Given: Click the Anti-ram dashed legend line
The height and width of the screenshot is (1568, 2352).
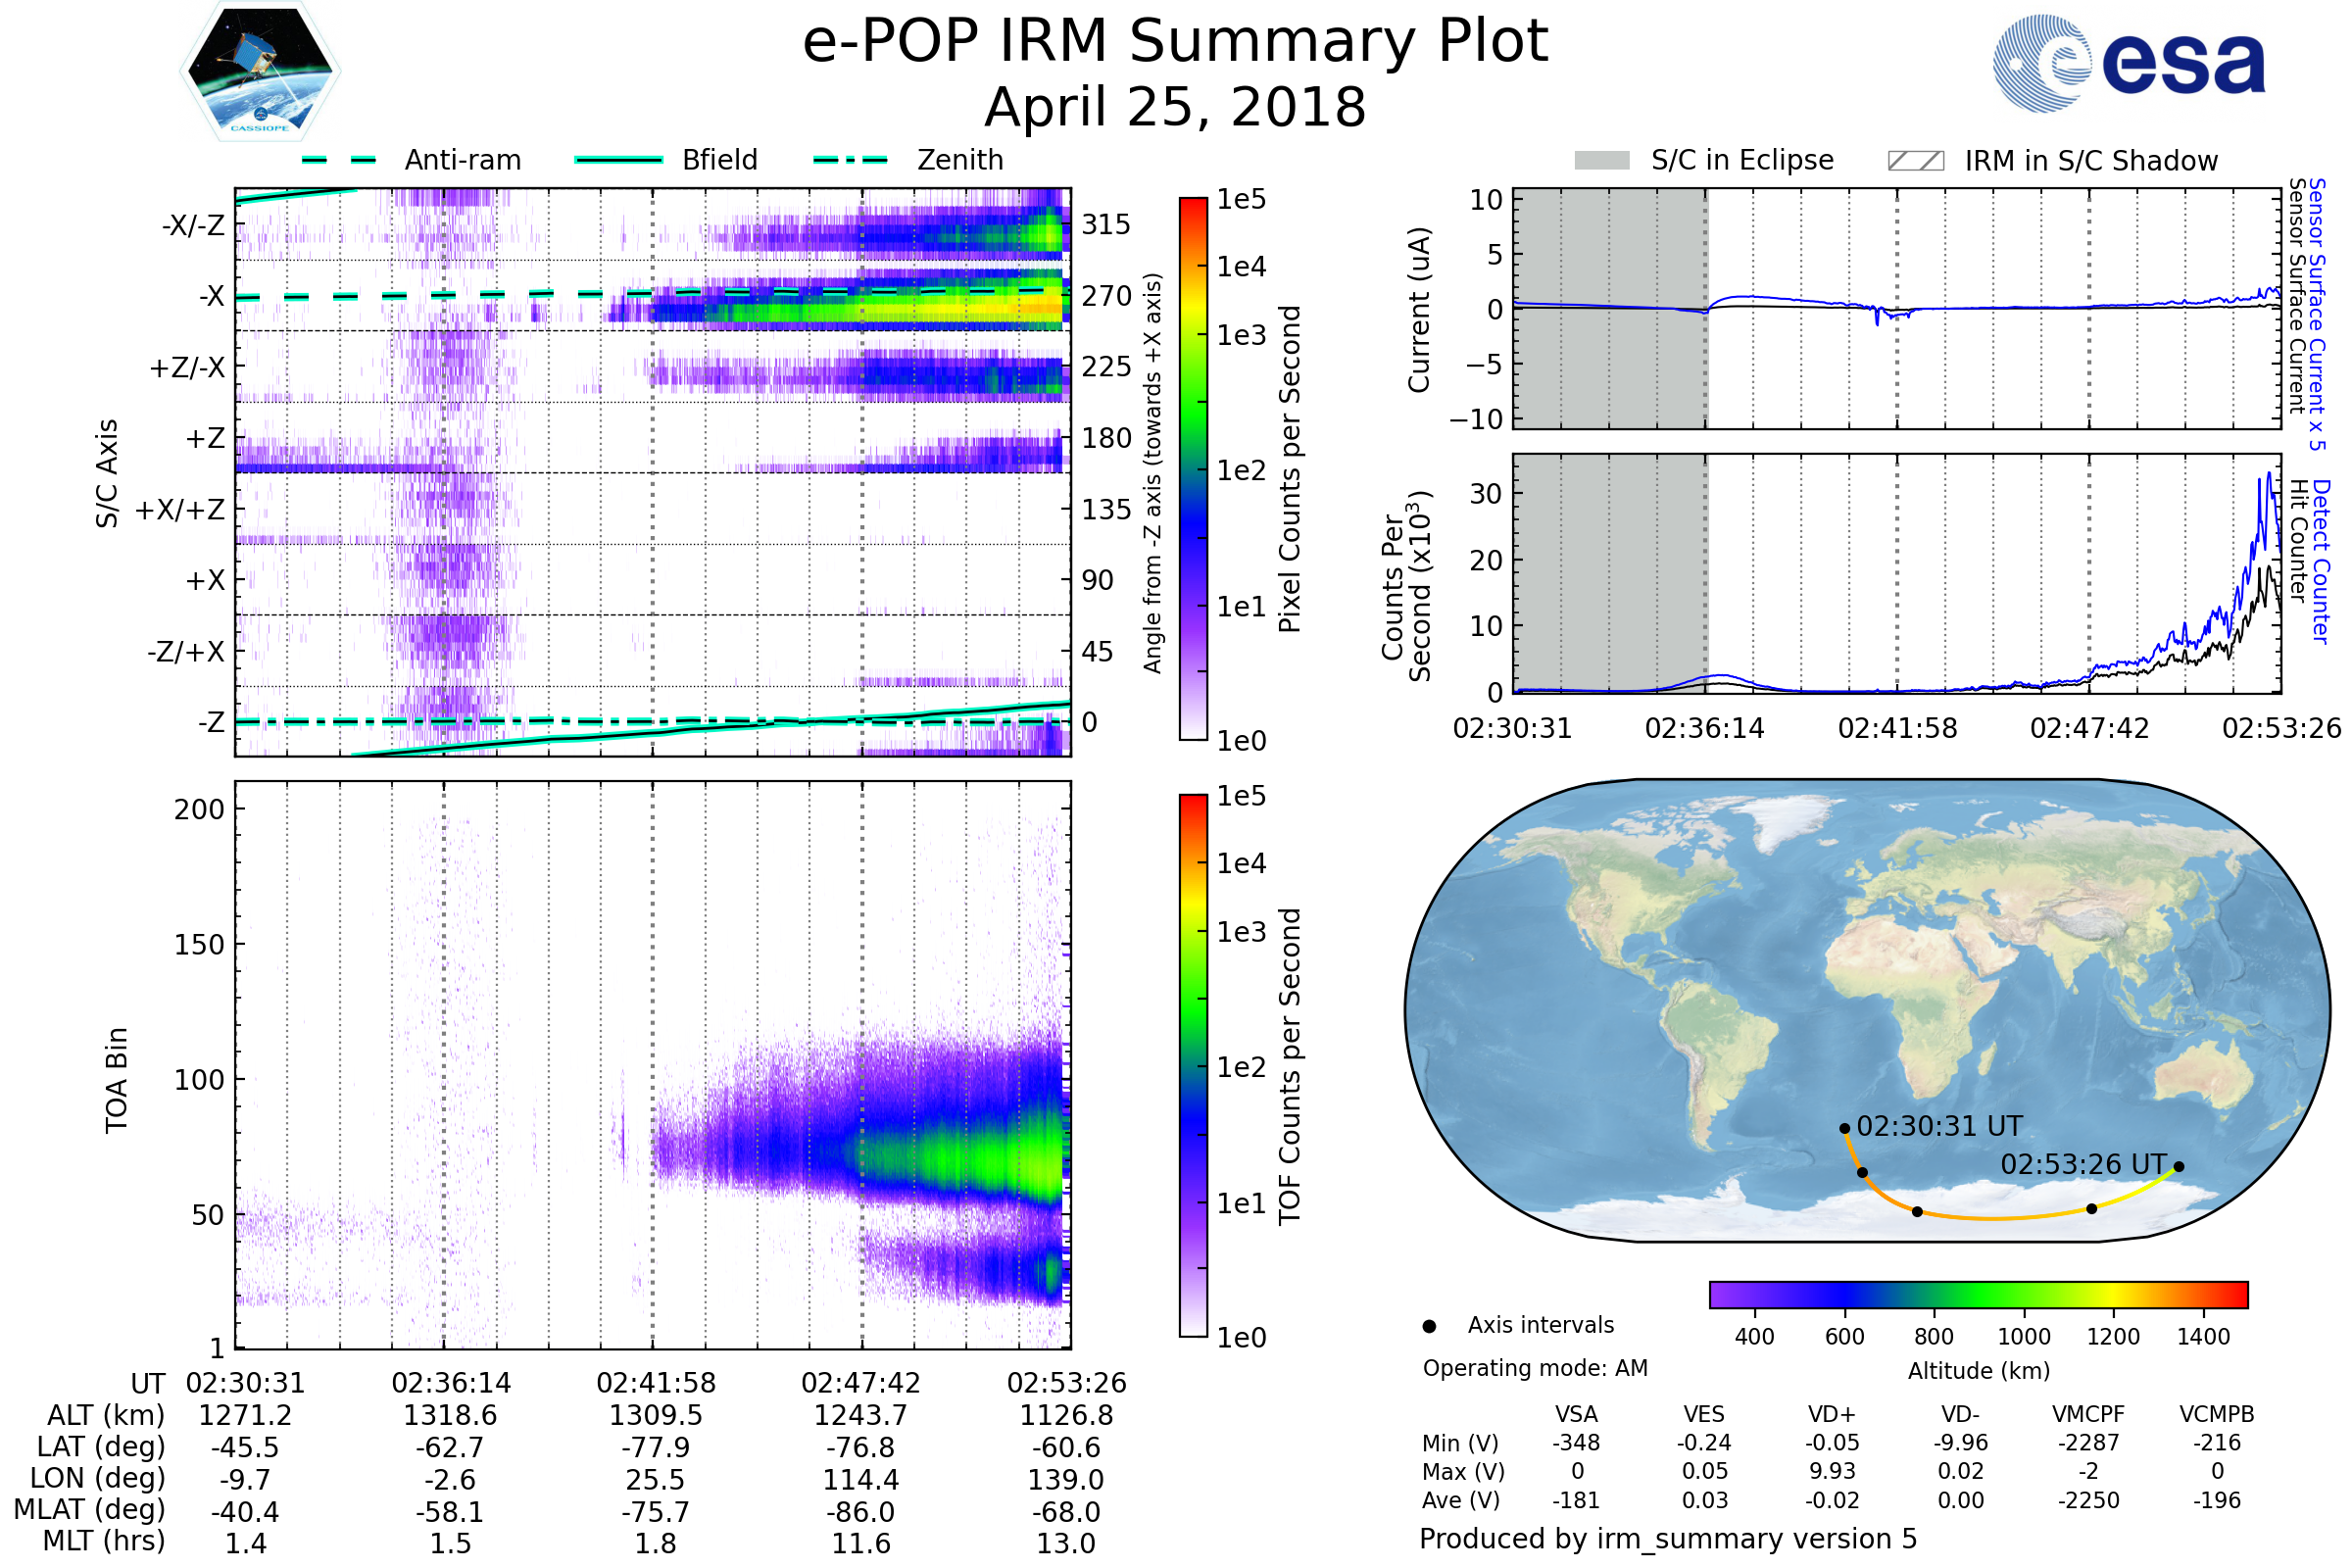Looking at the screenshot, I should (339, 160).
